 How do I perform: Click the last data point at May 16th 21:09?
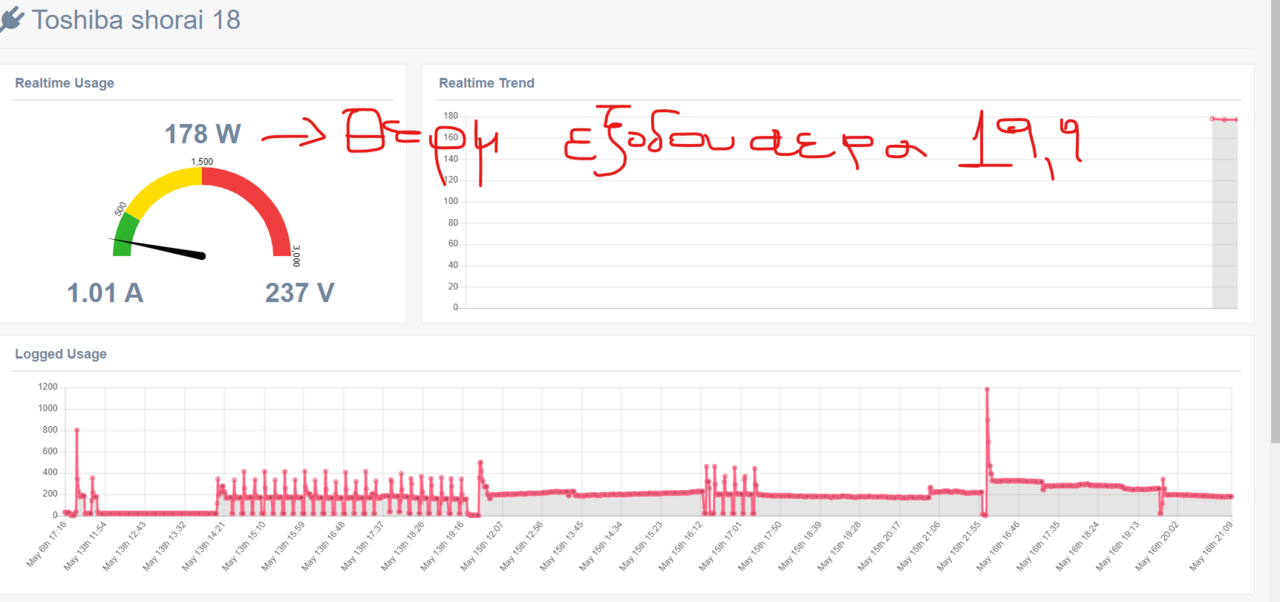coord(1231,496)
